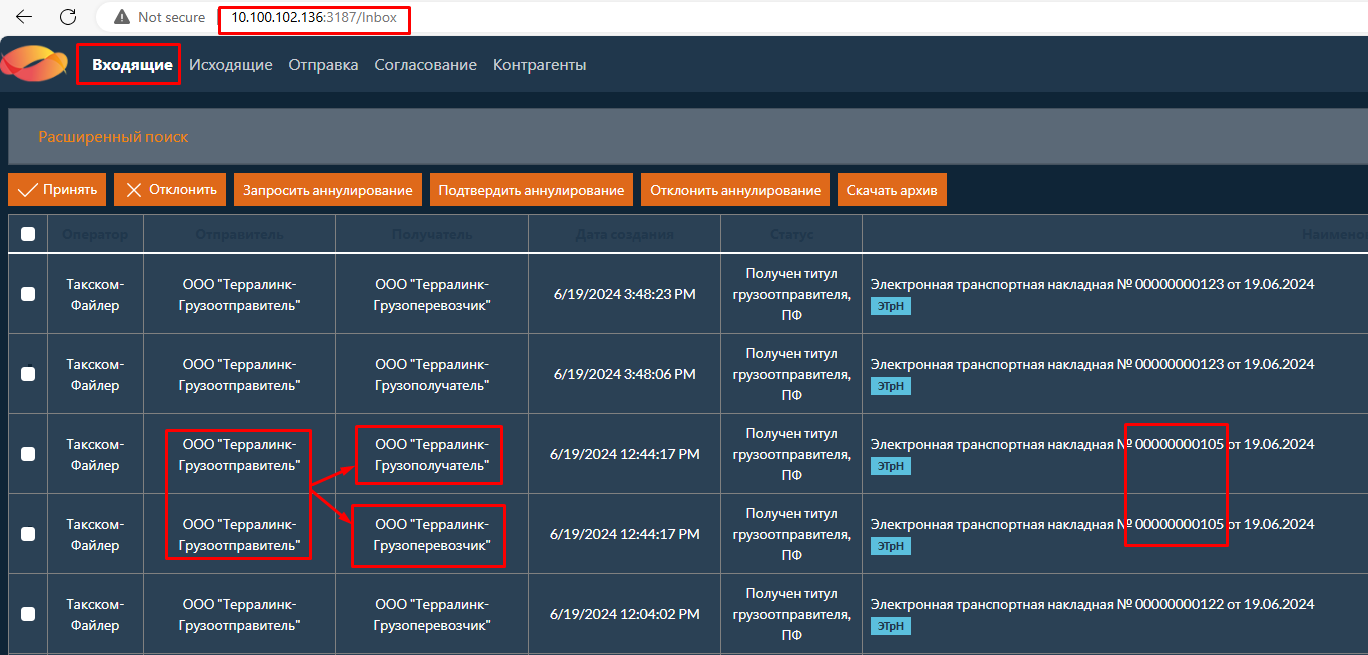Click date cell 6/19/2024 3:48:06 PM
This screenshot has height=655, width=1368.
(x=625, y=374)
